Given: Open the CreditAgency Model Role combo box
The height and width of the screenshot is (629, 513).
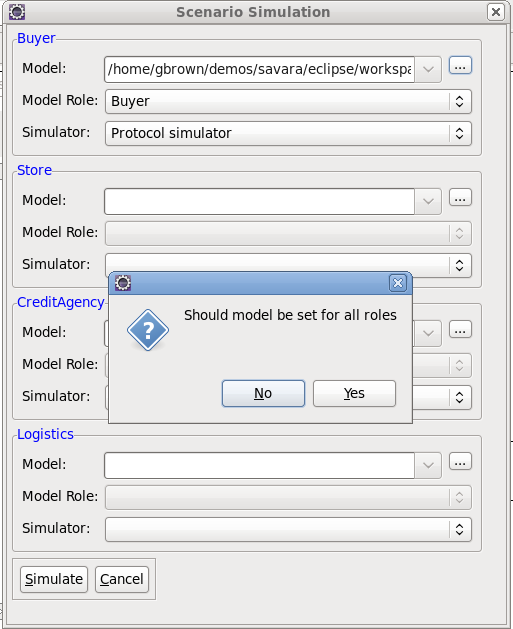Looking at the screenshot, I should 442,365.
